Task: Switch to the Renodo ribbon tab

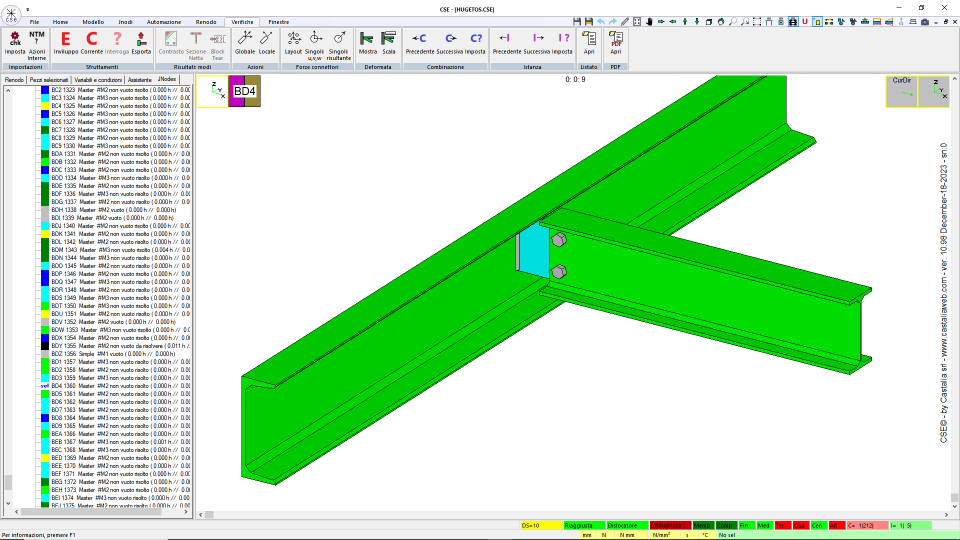Action: pyautogui.click(x=206, y=22)
